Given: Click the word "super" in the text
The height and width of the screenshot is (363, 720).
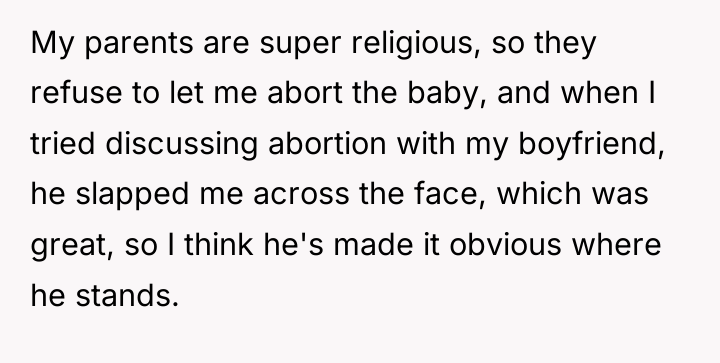Looking at the screenshot, I should pyautogui.click(x=300, y=45).
